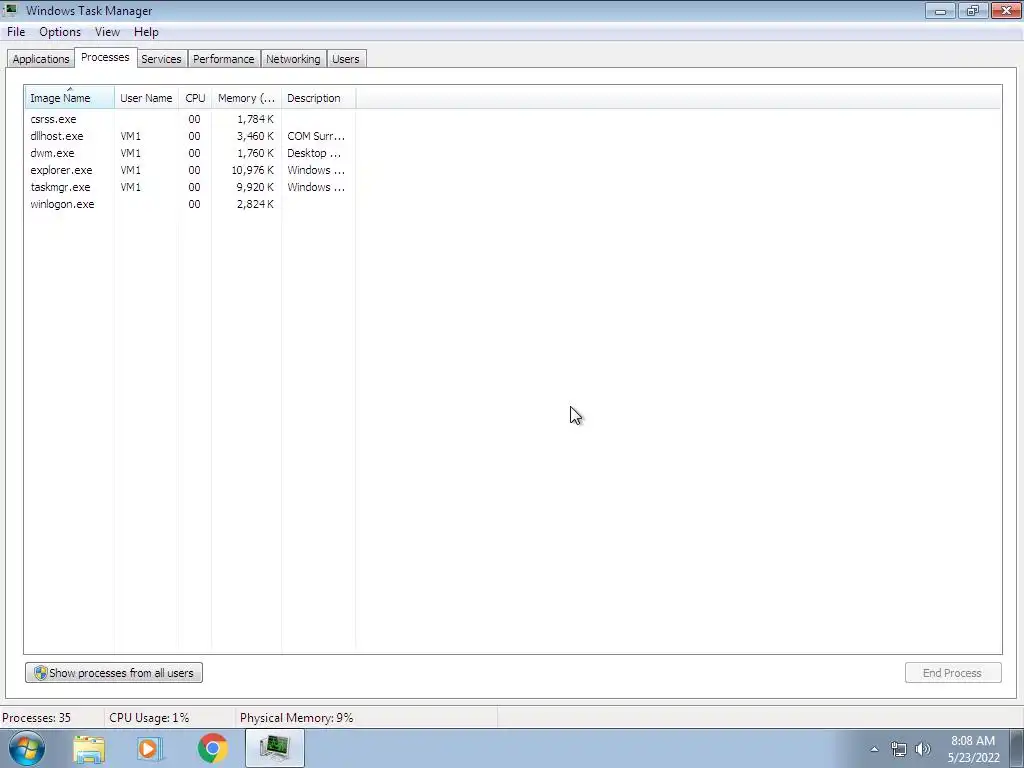Switch to the Users tab

[x=345, y=59]
